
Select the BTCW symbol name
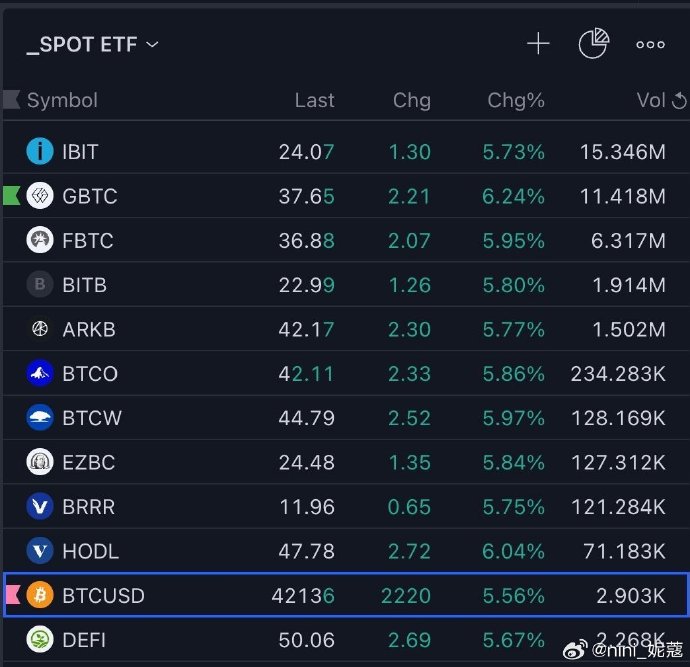click(92, 418)
